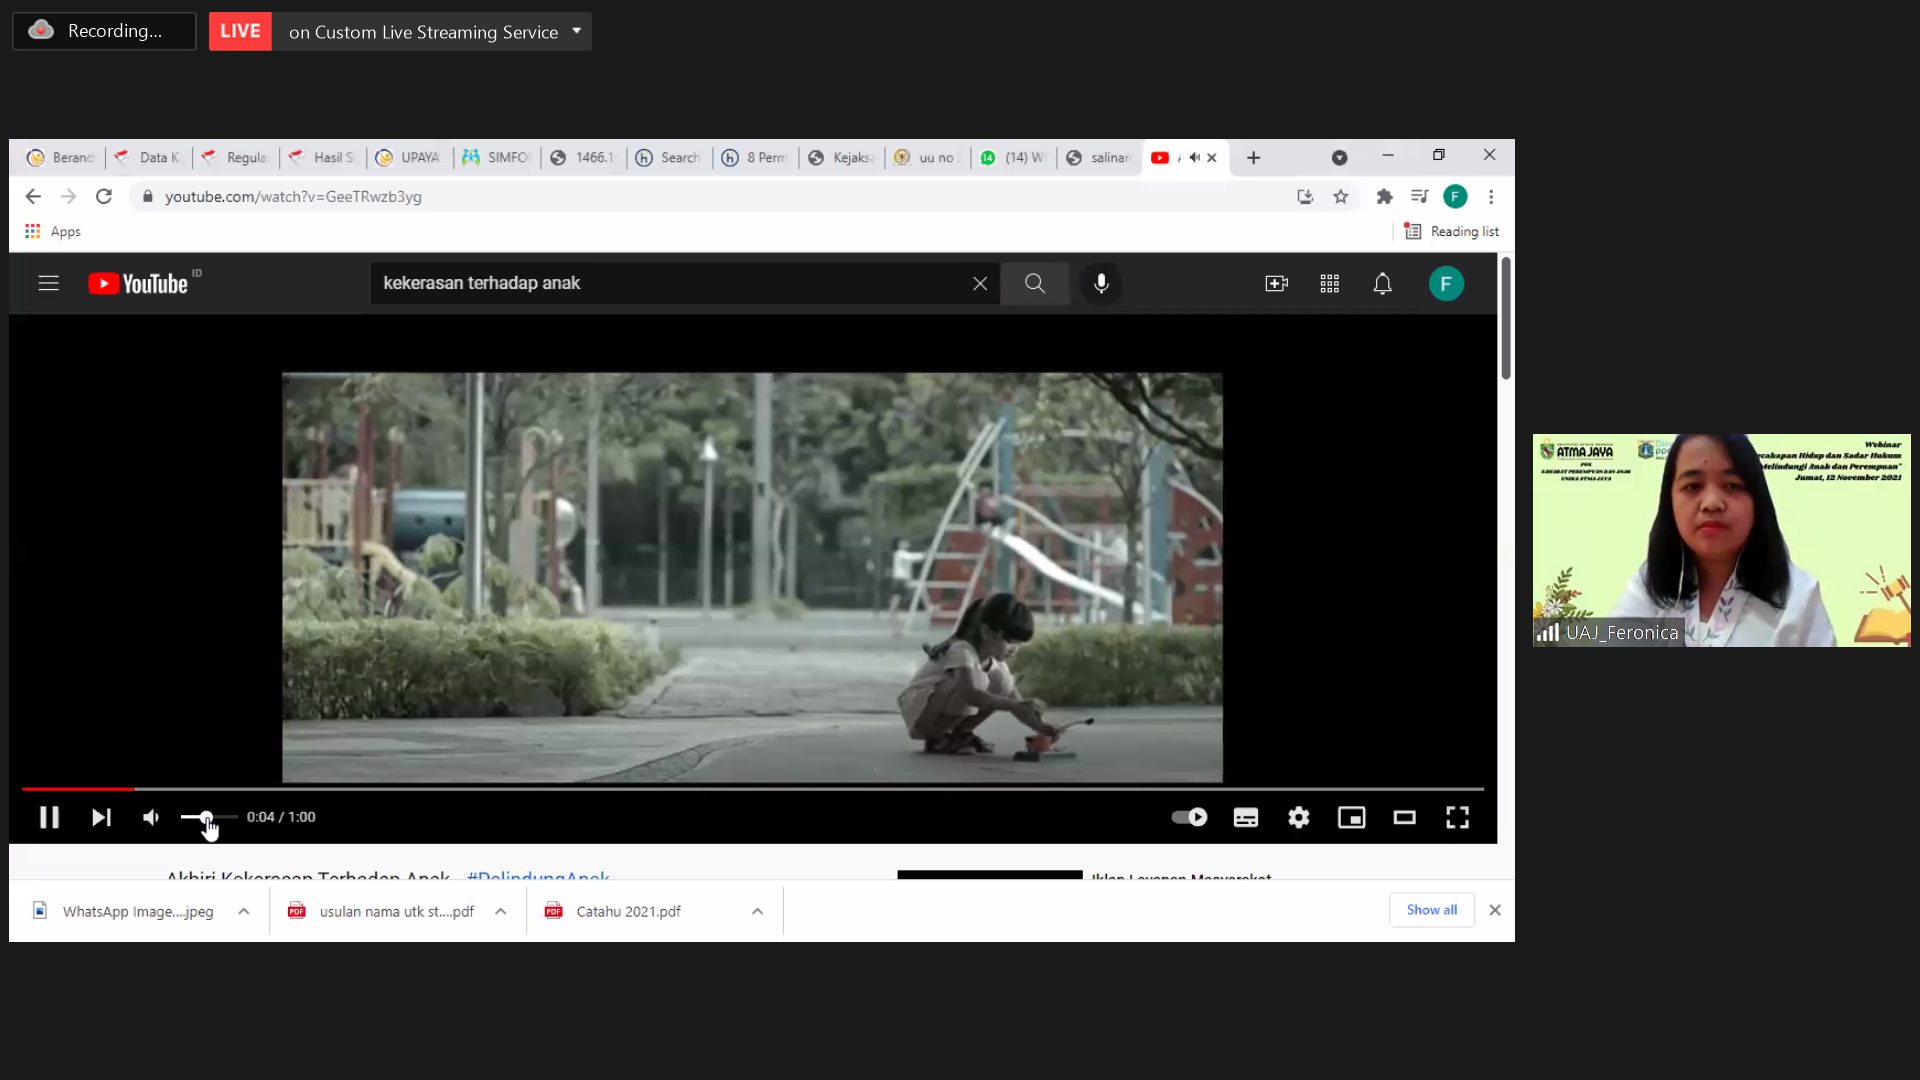Search with your voice microphone

(1101, 283)
